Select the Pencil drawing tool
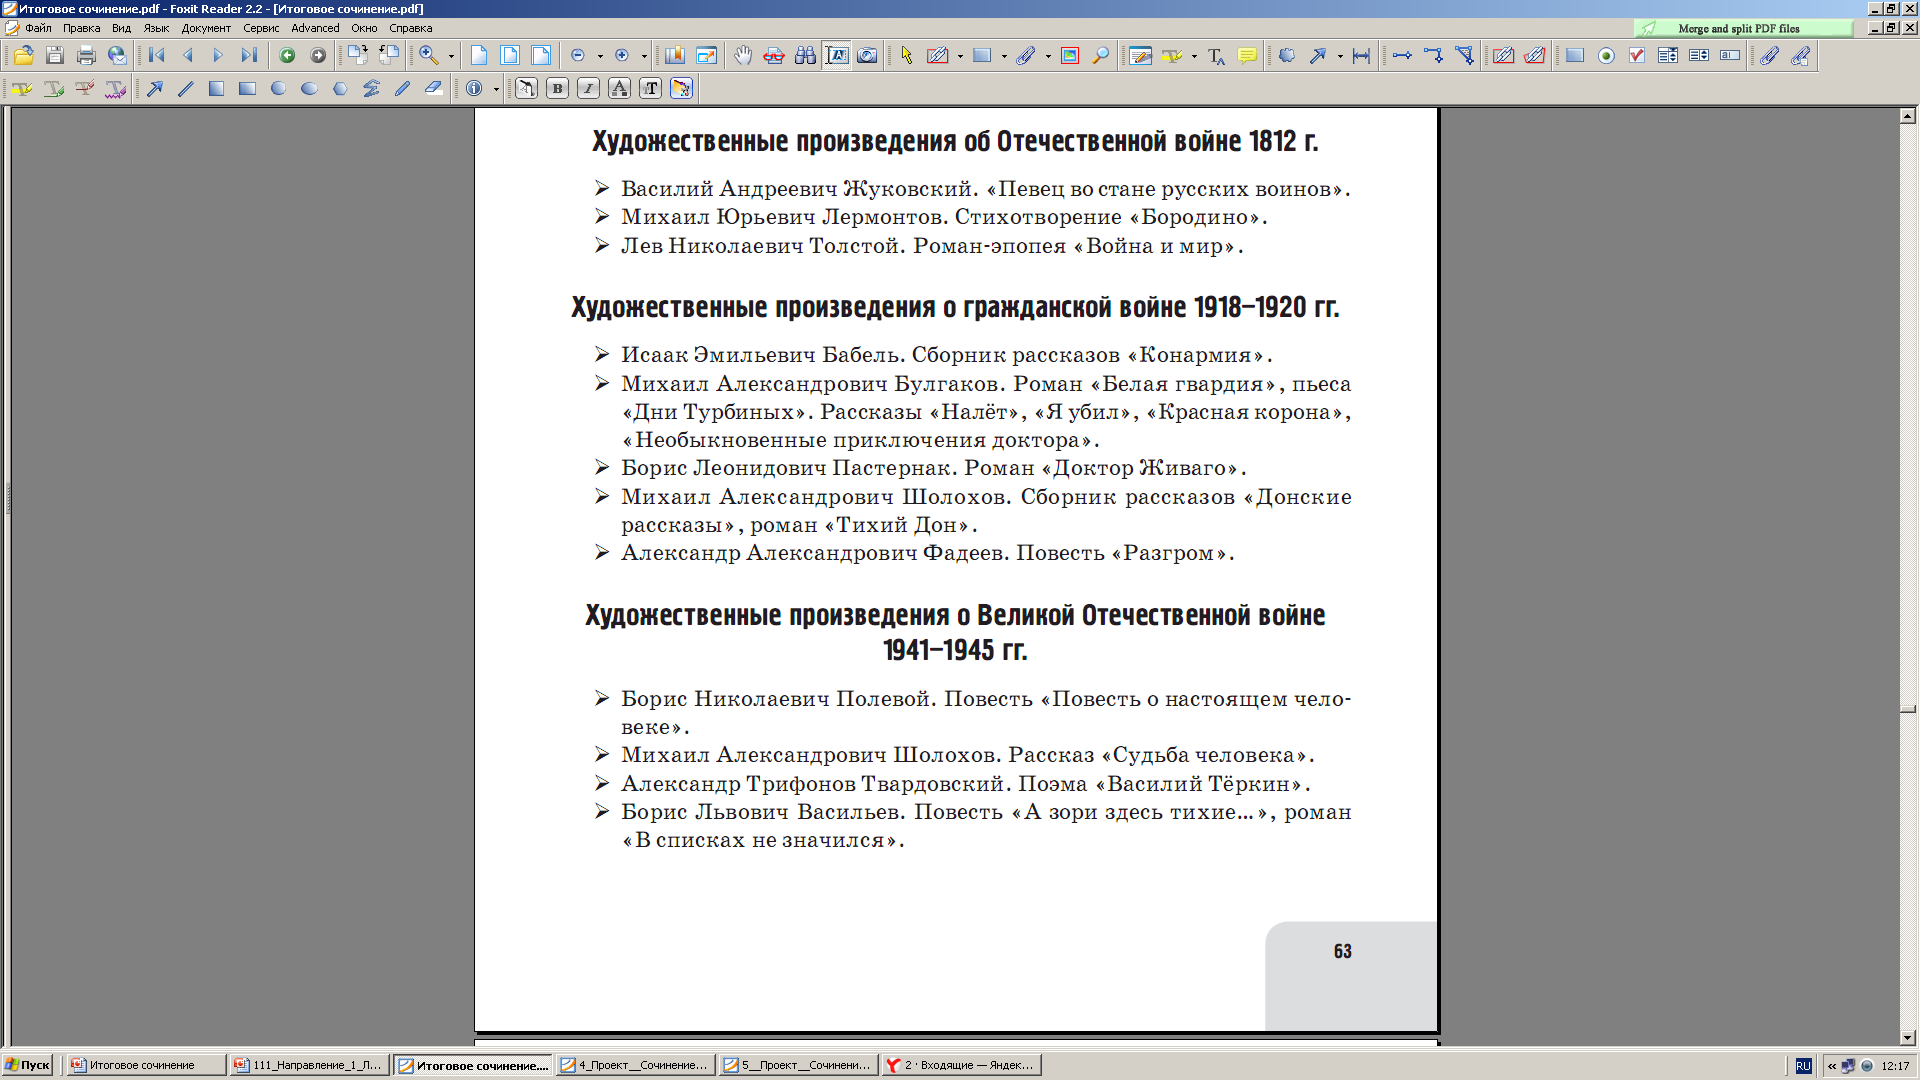1920x1080 pixels. coord(403,88)
